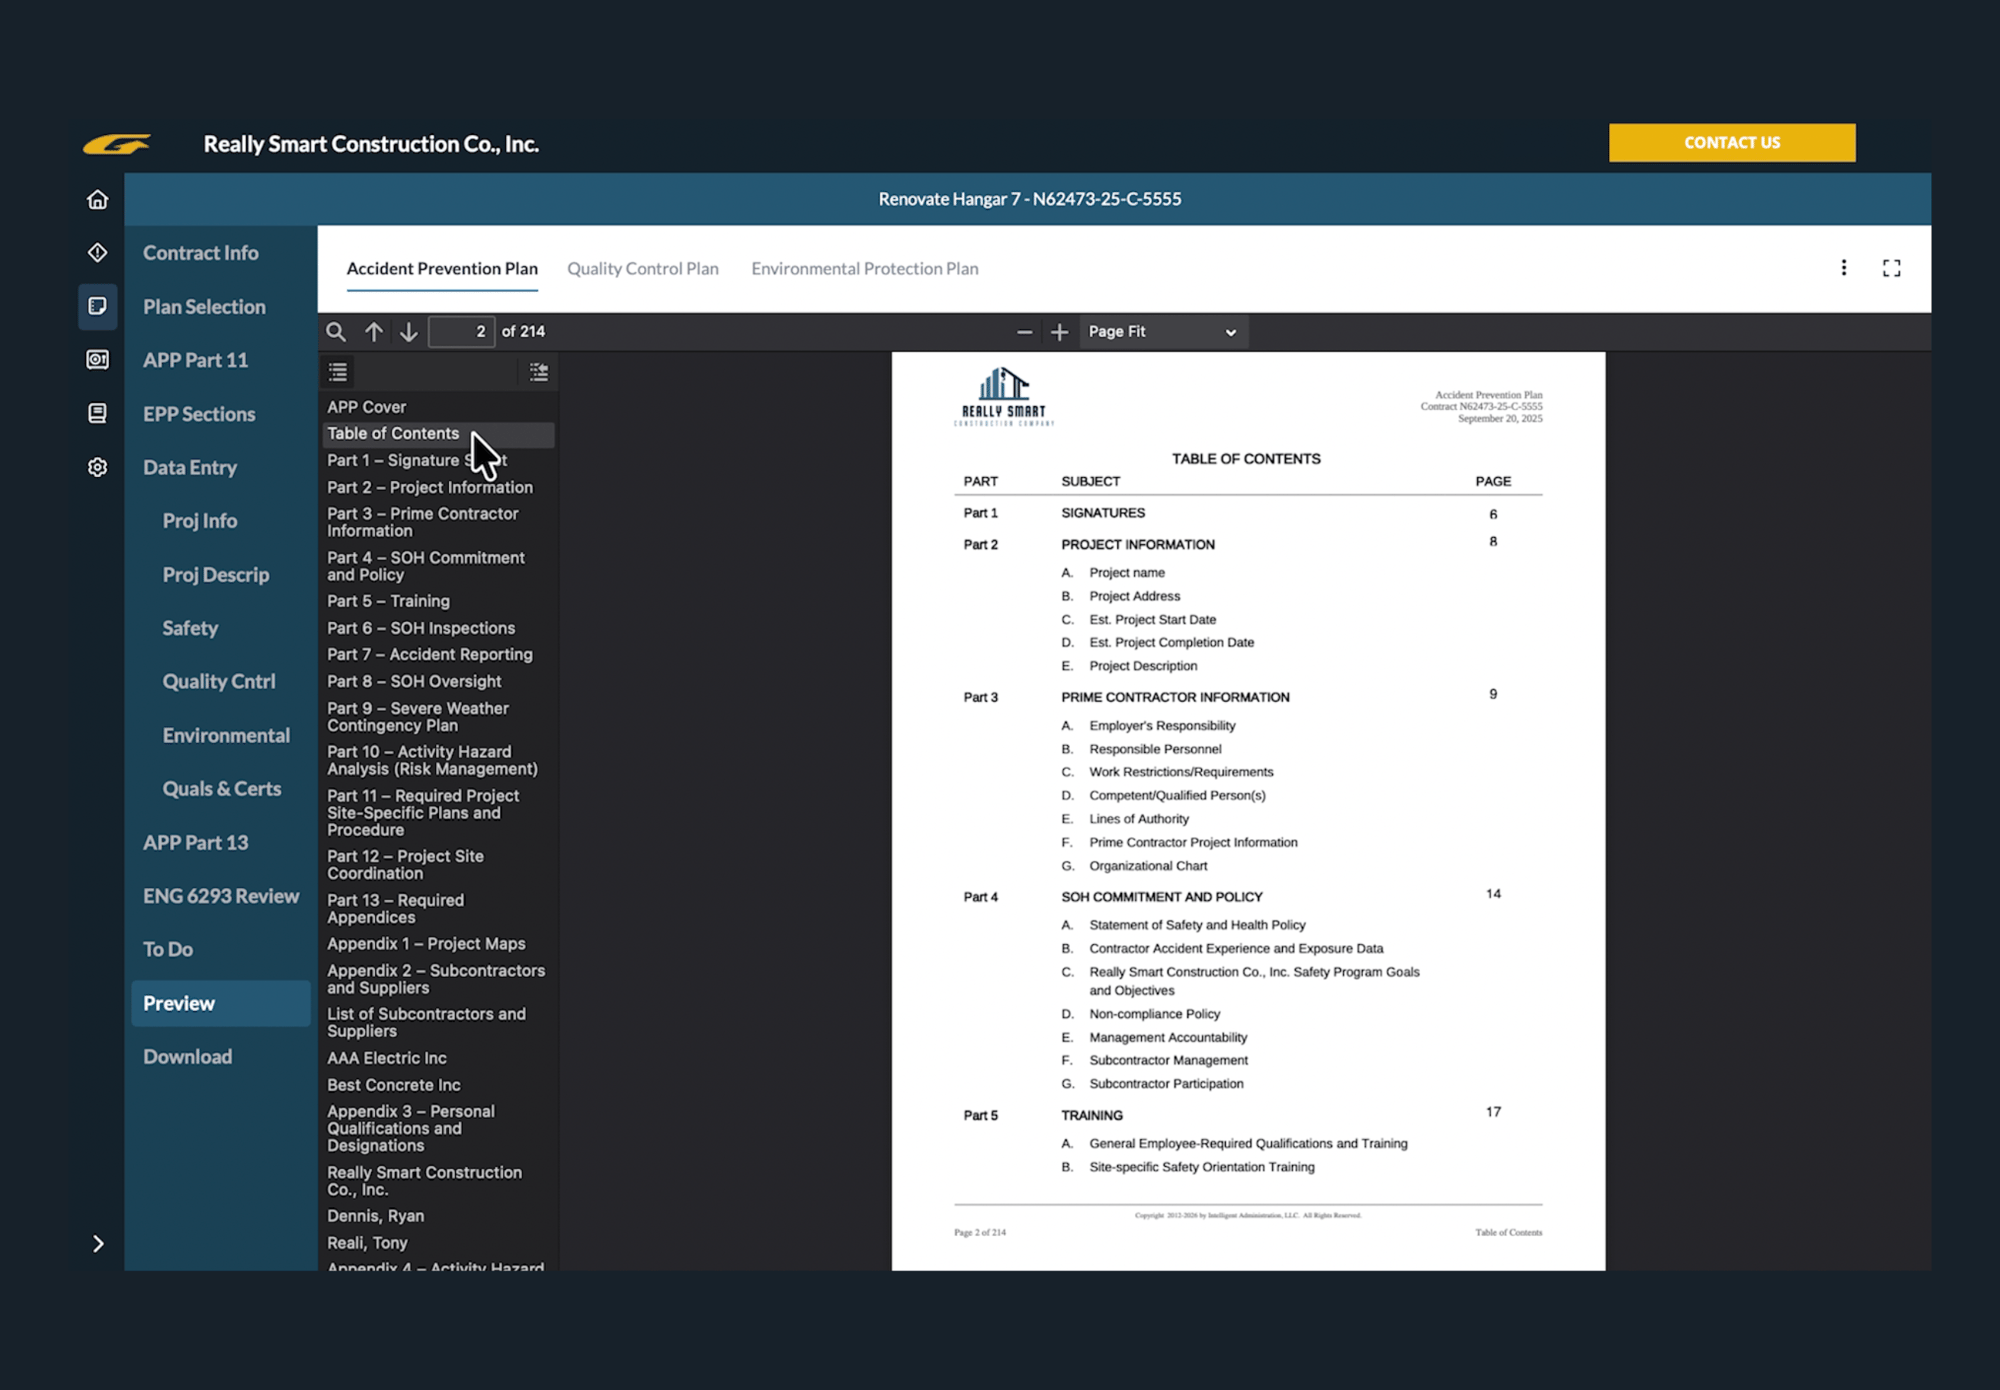Select the Accident Prevention Plan tab

point(442,269)
